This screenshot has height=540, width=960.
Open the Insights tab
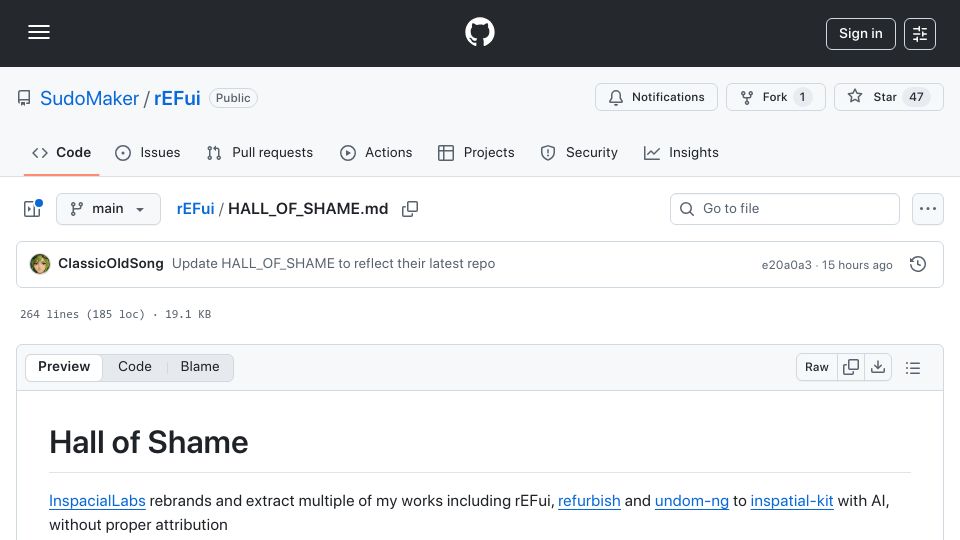[681, 152]
